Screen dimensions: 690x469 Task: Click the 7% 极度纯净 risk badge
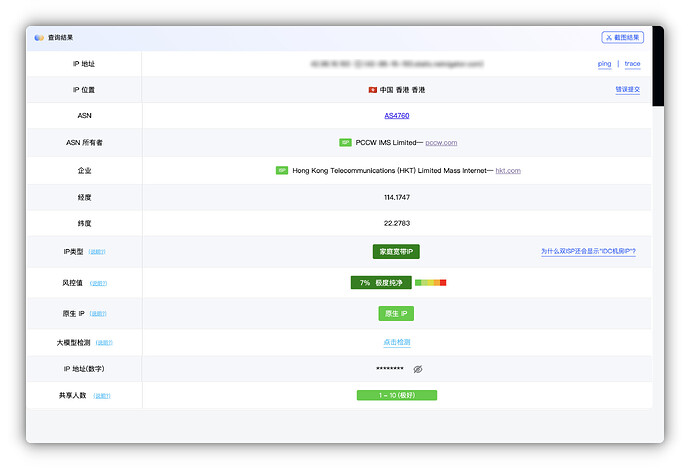[381, 282]
